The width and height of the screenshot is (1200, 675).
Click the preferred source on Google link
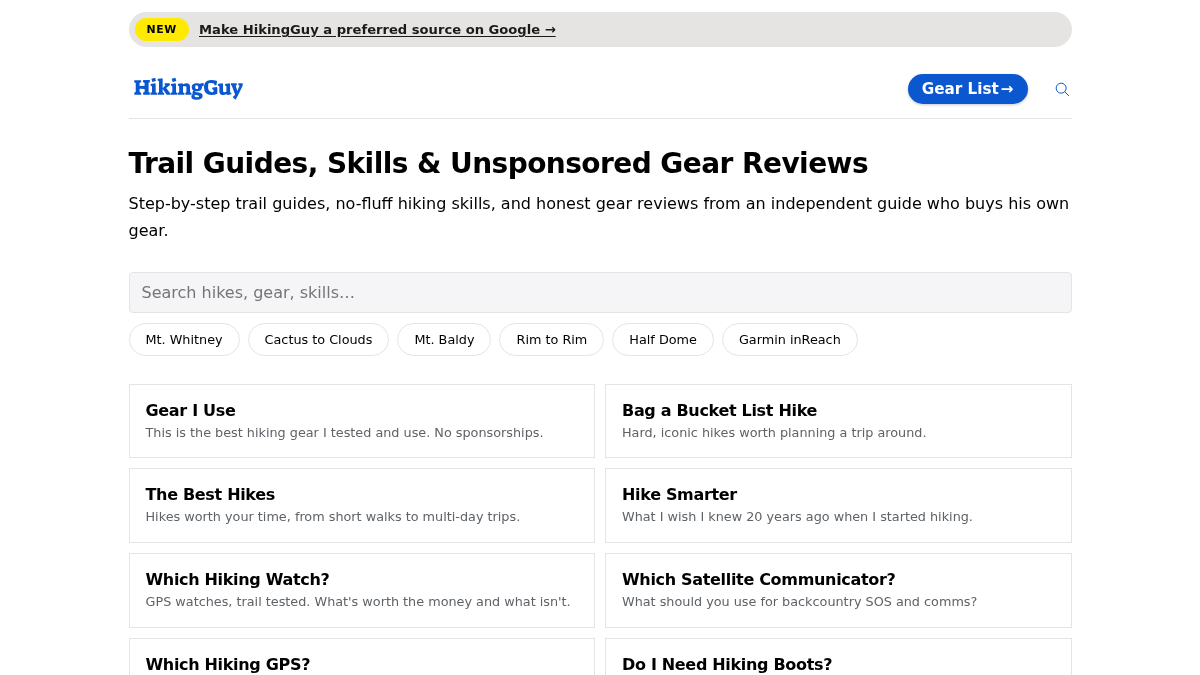point(377,29)
